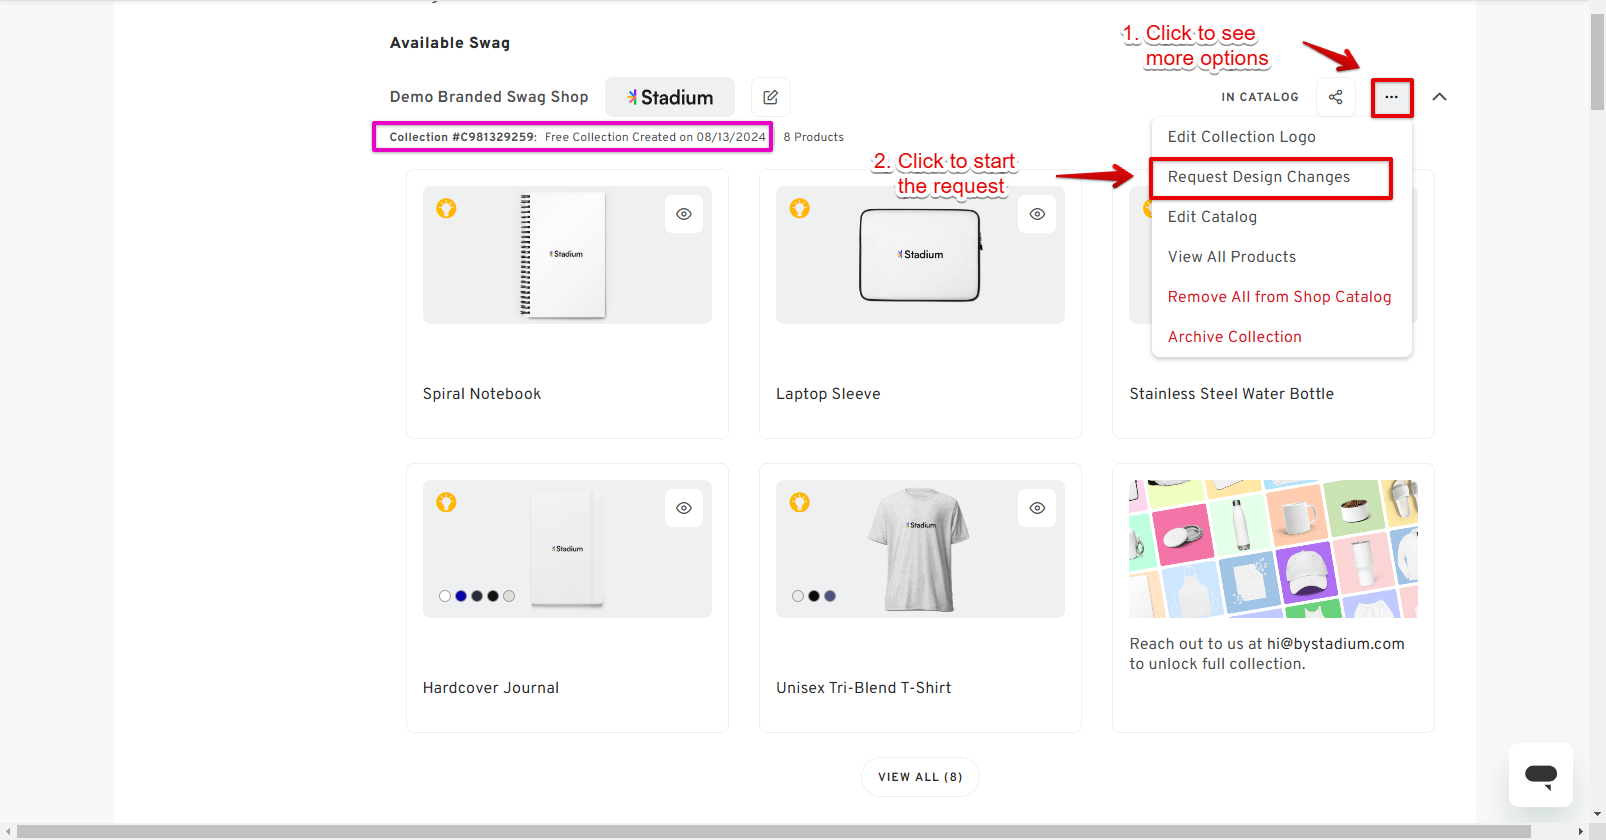The height and width of the screenshot is (840, 1606).
Task: Open Stainless Steel Water Bottle title
Action: pos(1231,394)
